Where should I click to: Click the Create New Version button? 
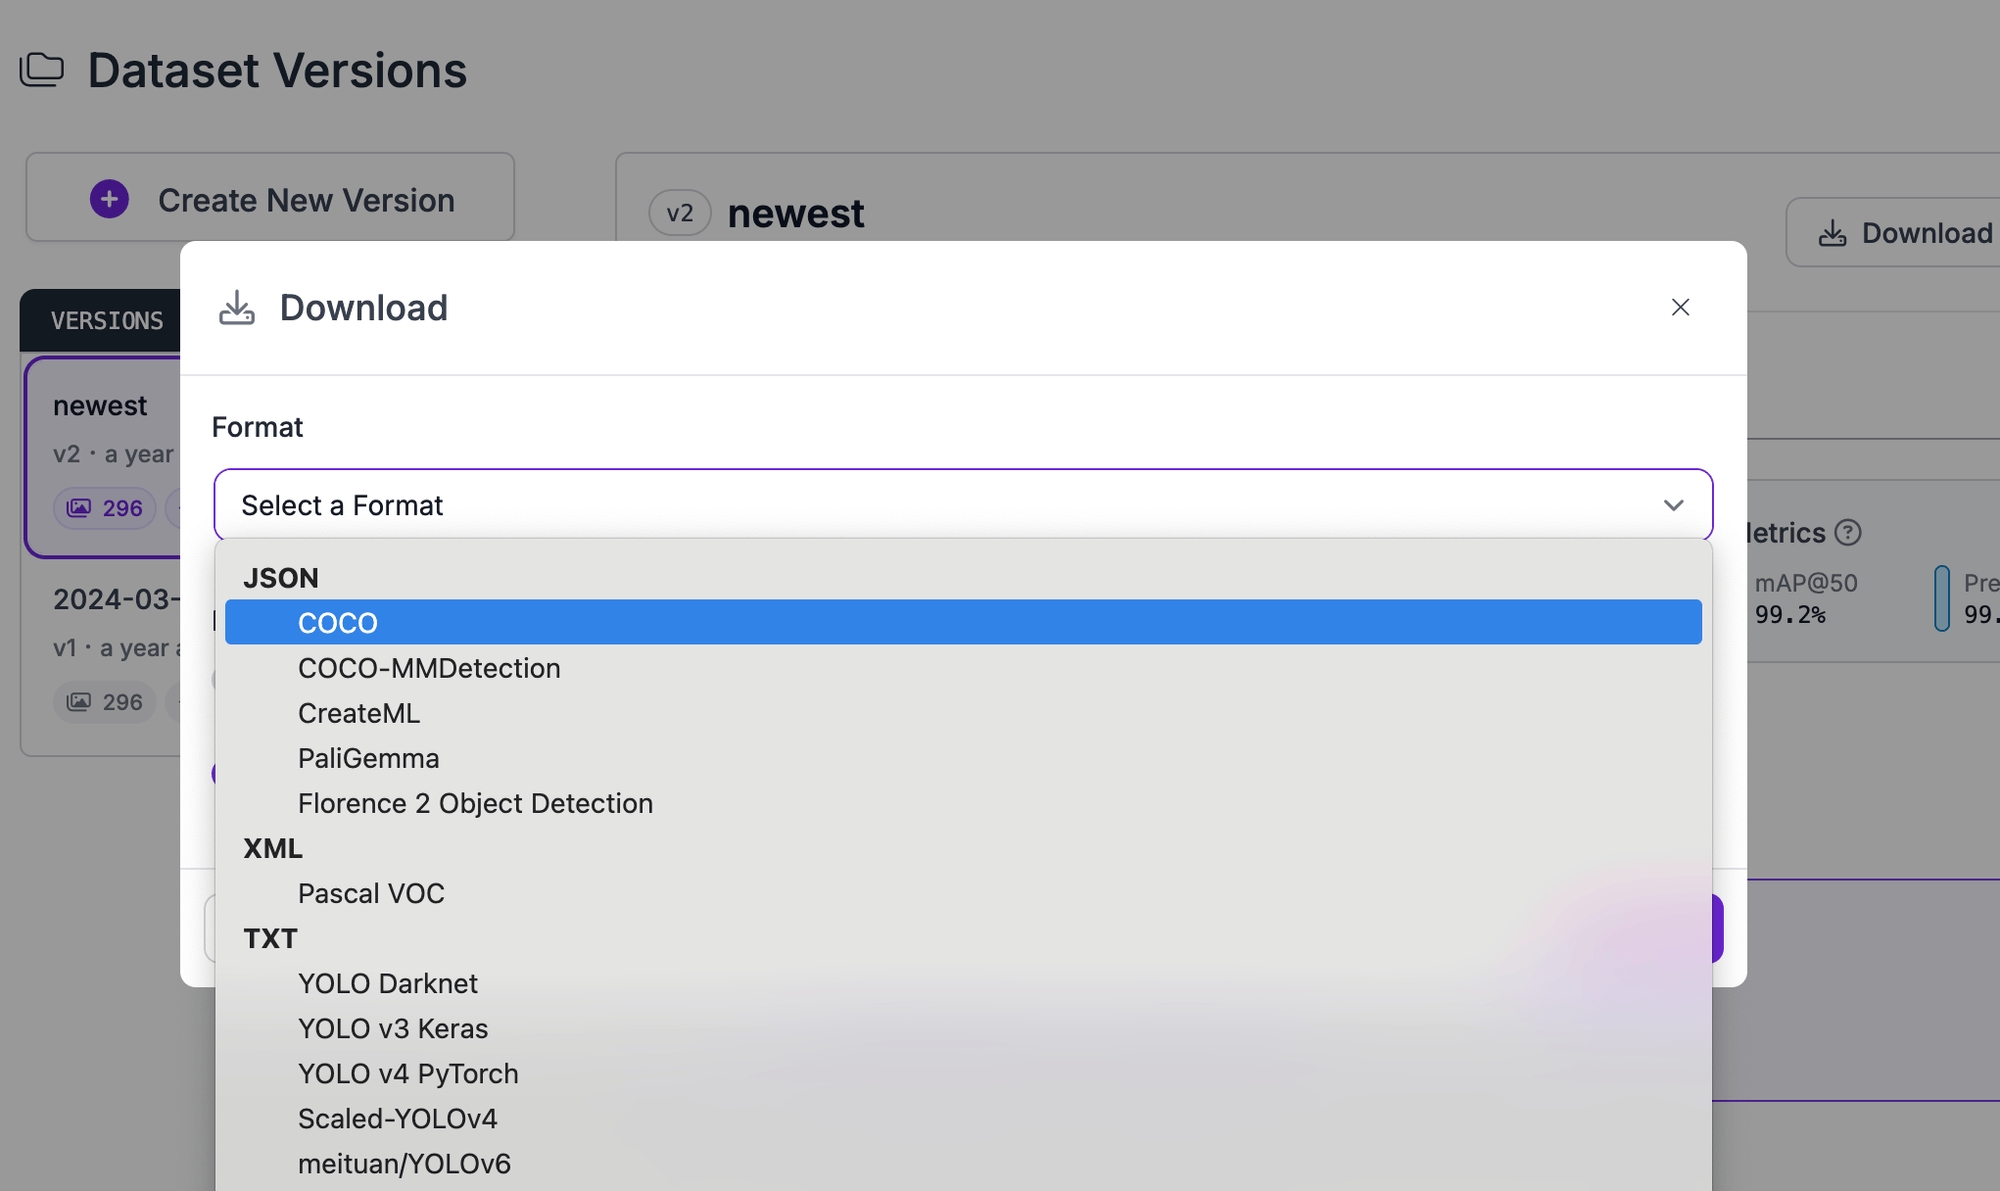(270, 198)
